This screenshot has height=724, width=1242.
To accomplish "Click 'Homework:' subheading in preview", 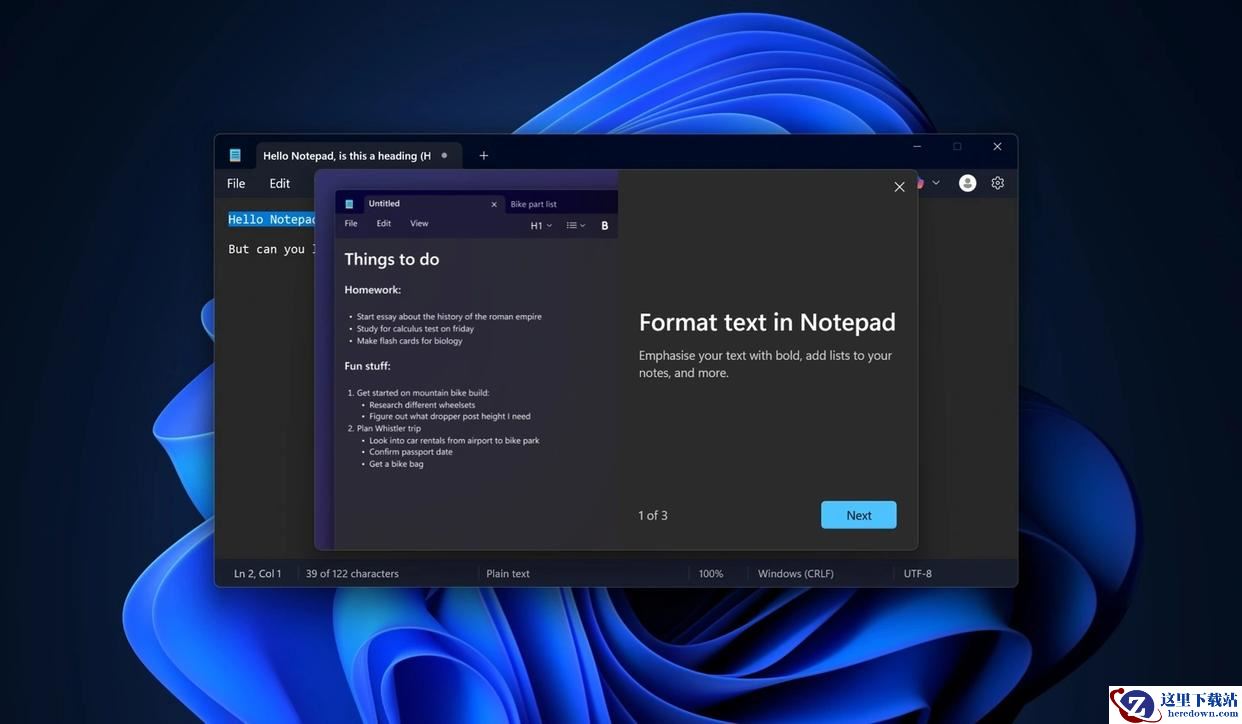I will click(x=373, y=290).
